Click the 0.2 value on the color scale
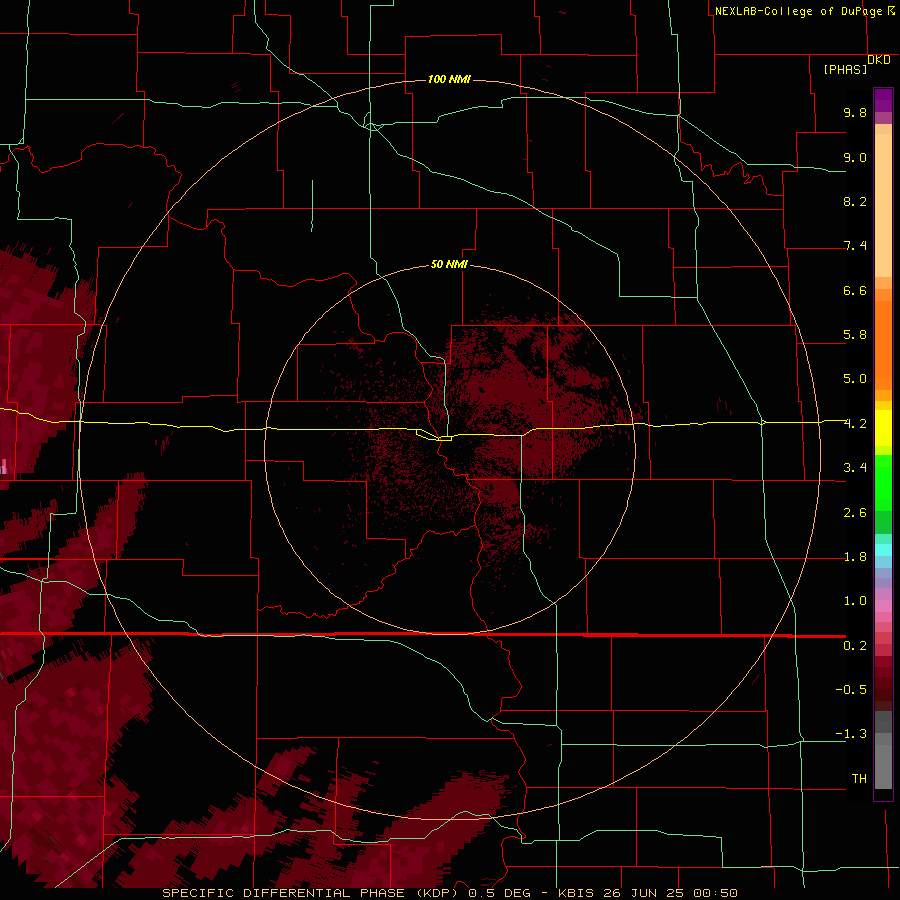This screenshot has width=900, height=900. click(x=855, y=646)
